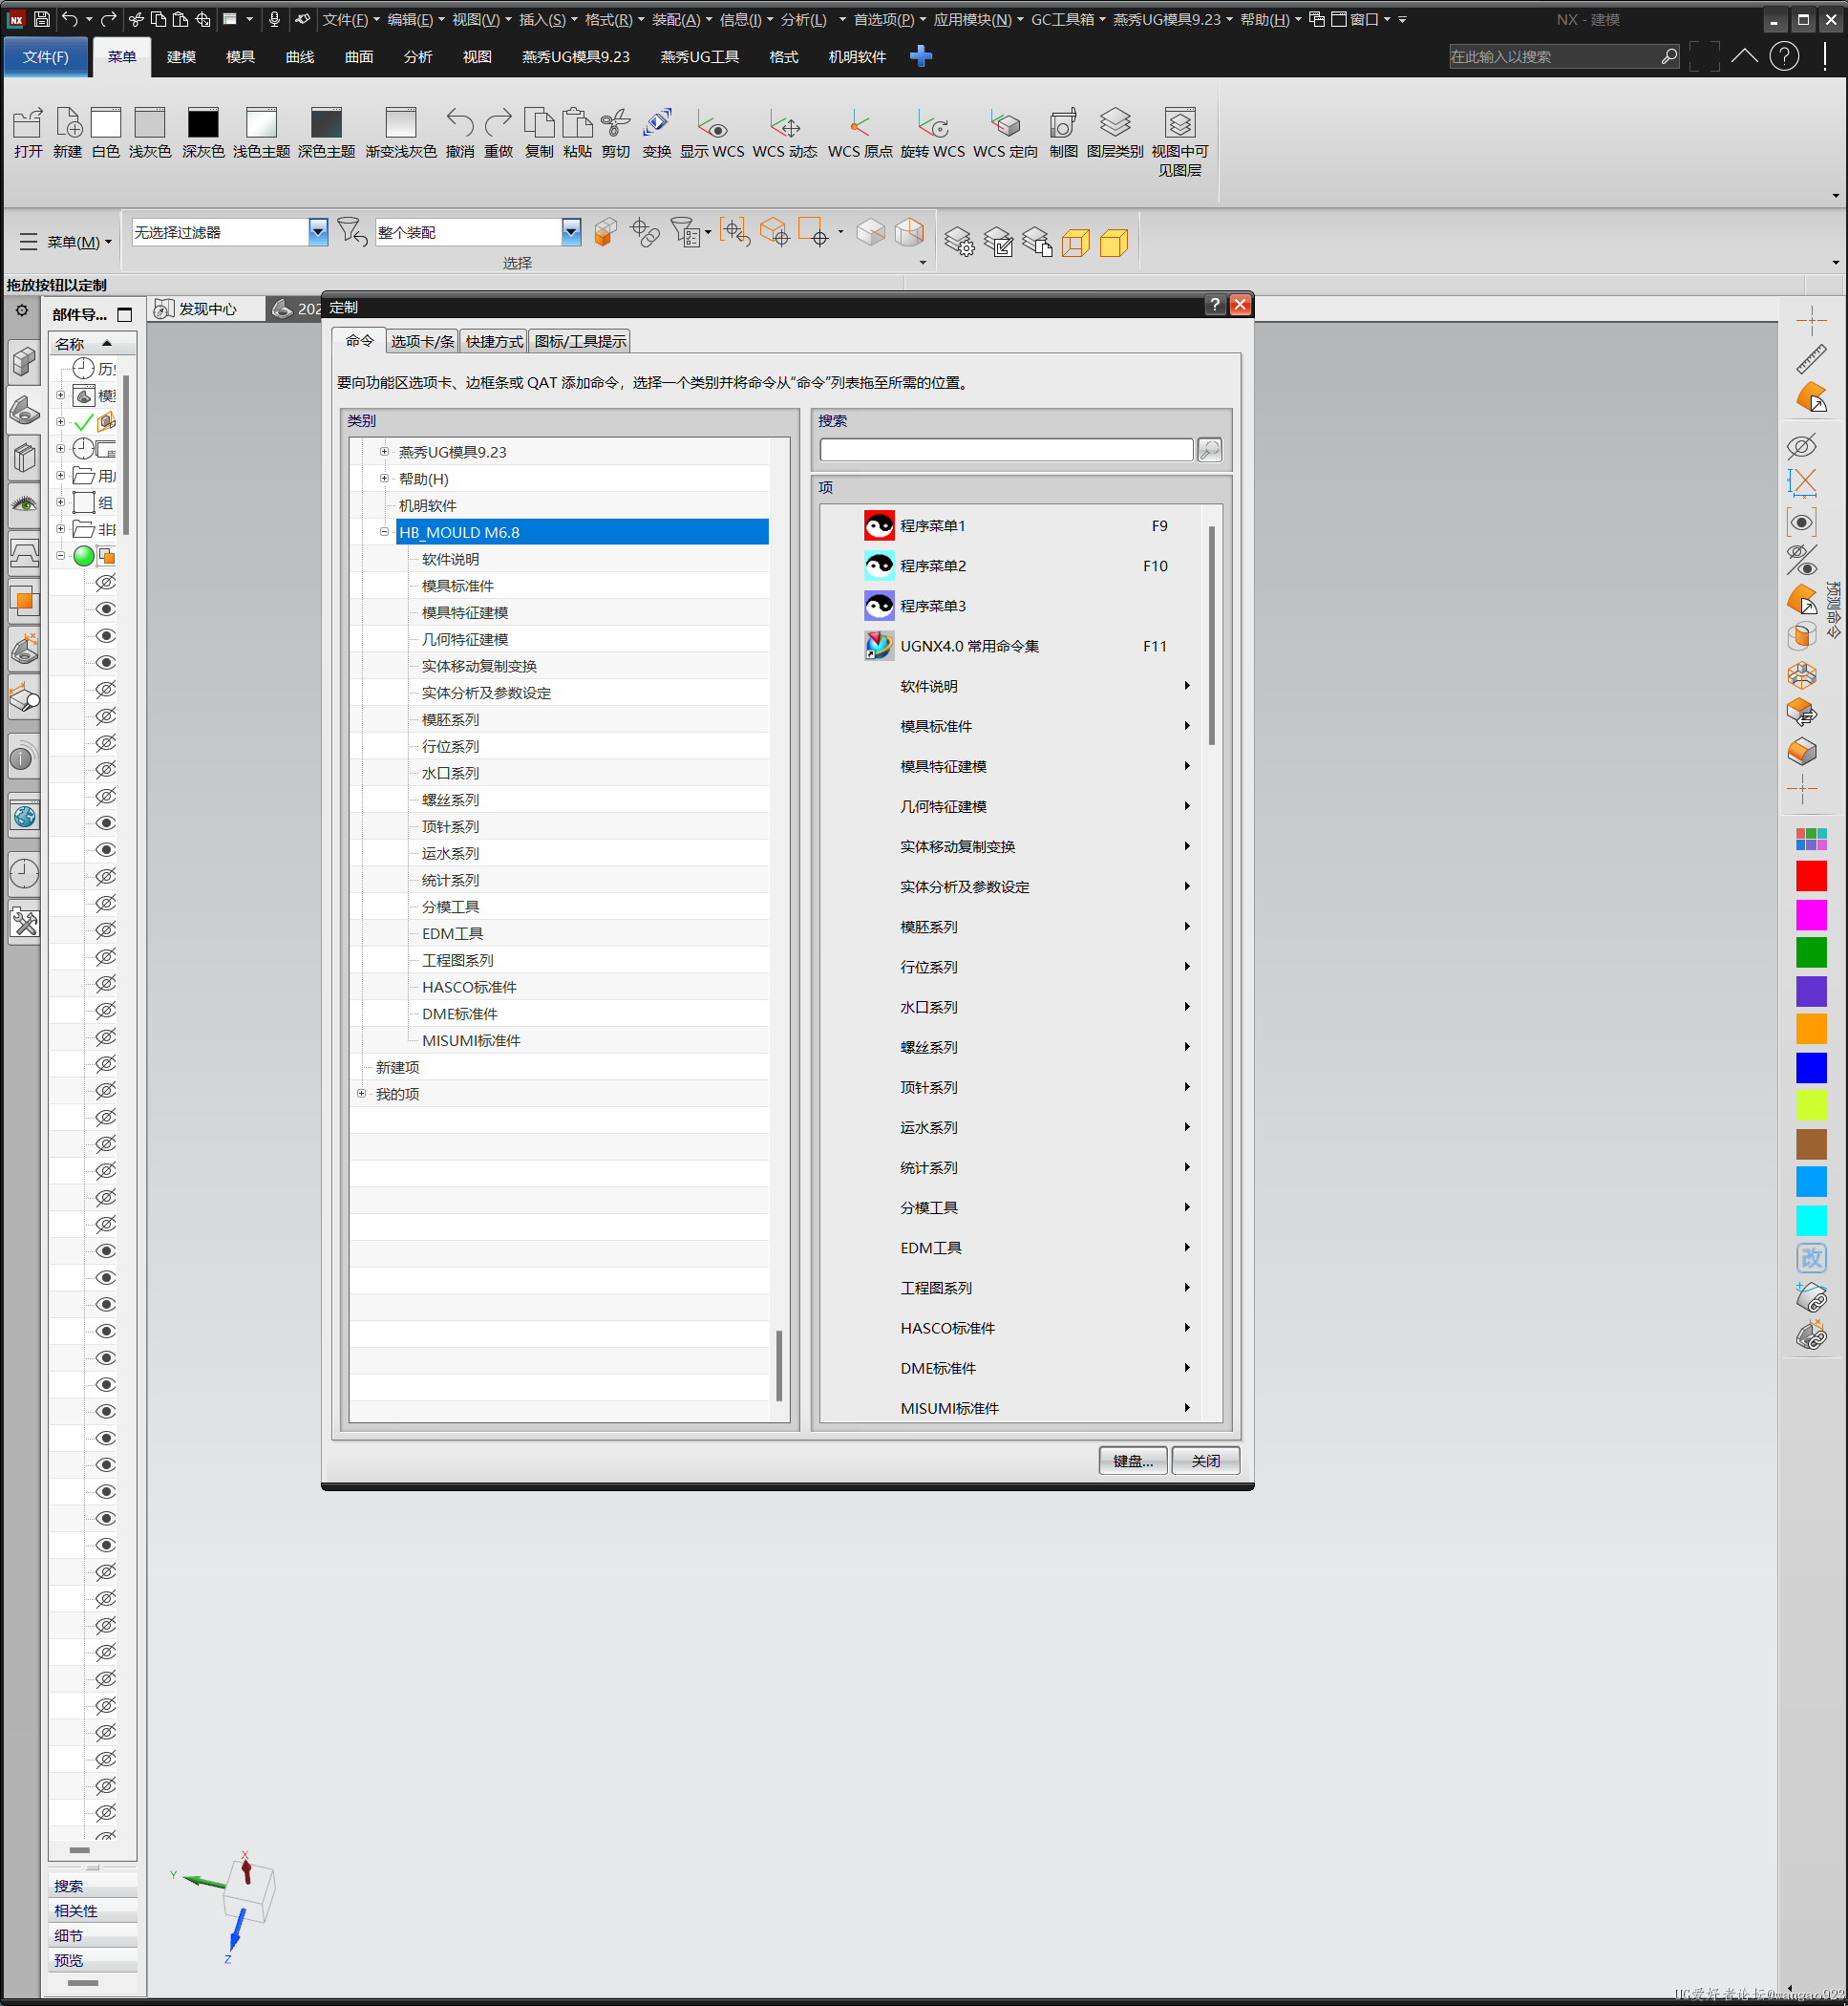Switch to the 快捷方式 tab
Image resolution: width=1848 pixels, height=2006 pixels.
pos(494,342)
